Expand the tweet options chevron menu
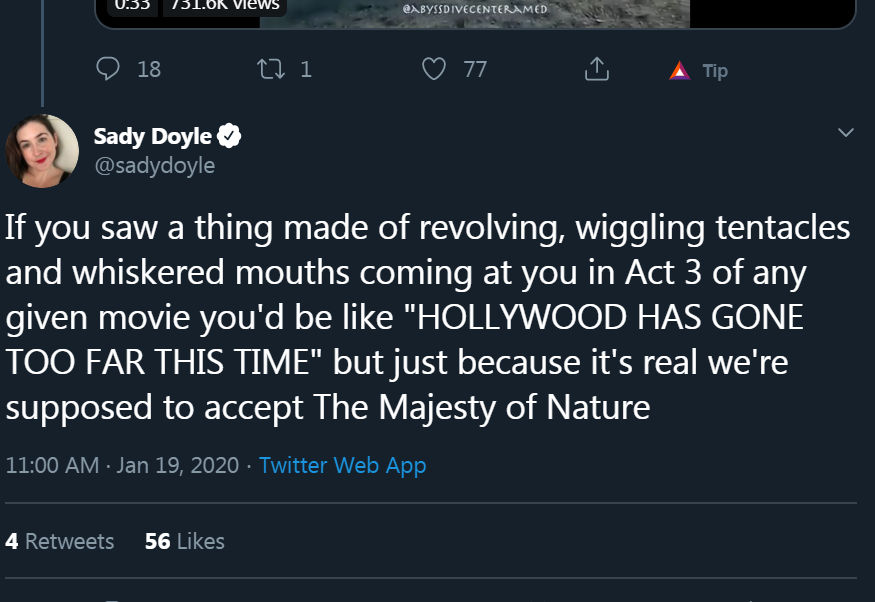Viewport: 875px width, 602px height. point(845,132)
